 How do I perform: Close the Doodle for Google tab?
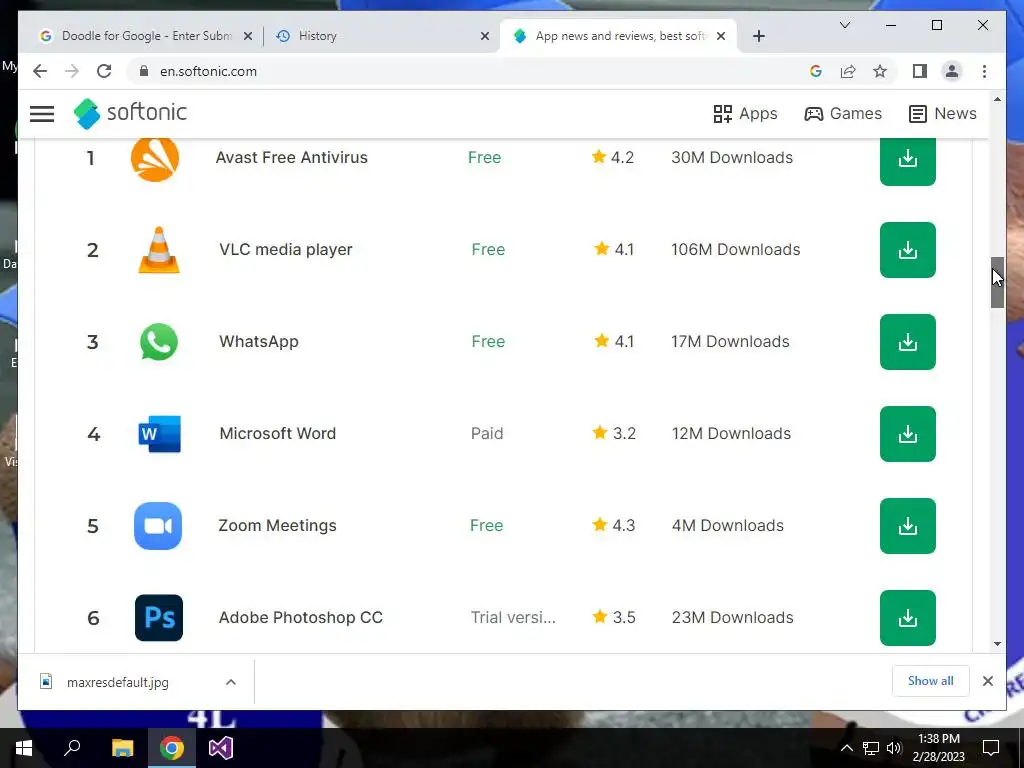[x=248, y=37]
